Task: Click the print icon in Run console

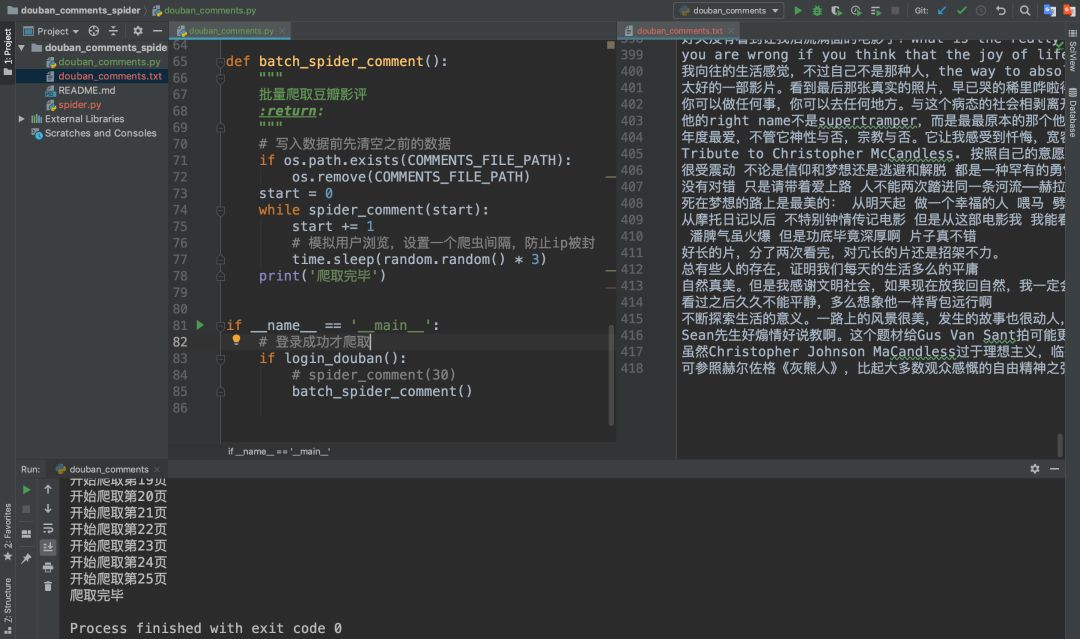Action: pos(48,567)
